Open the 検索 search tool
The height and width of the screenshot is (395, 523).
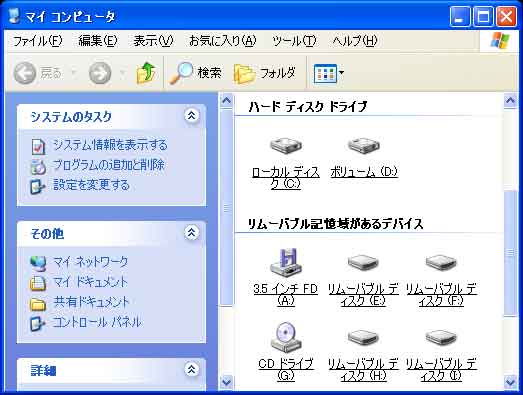click(195, 72)
